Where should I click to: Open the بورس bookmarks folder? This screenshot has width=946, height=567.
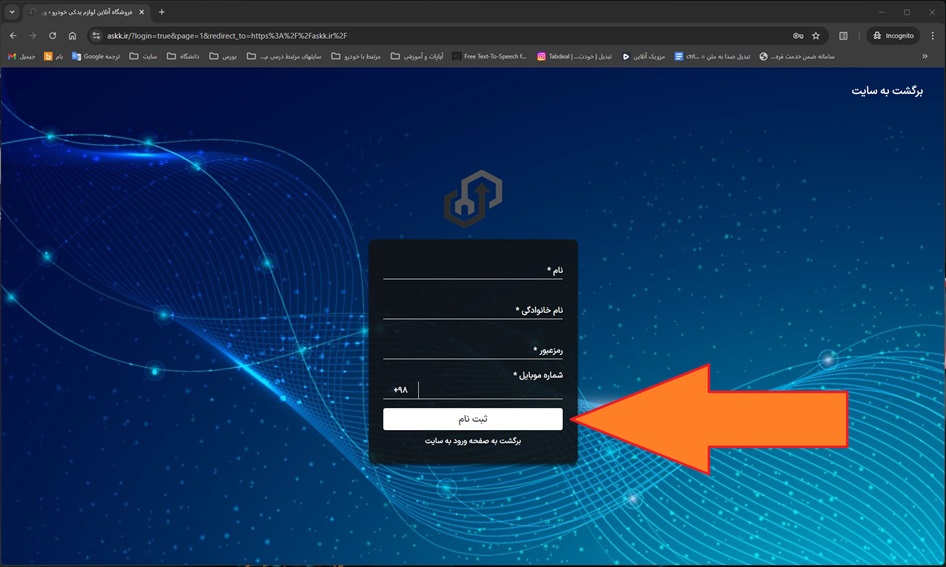[223, 56]
